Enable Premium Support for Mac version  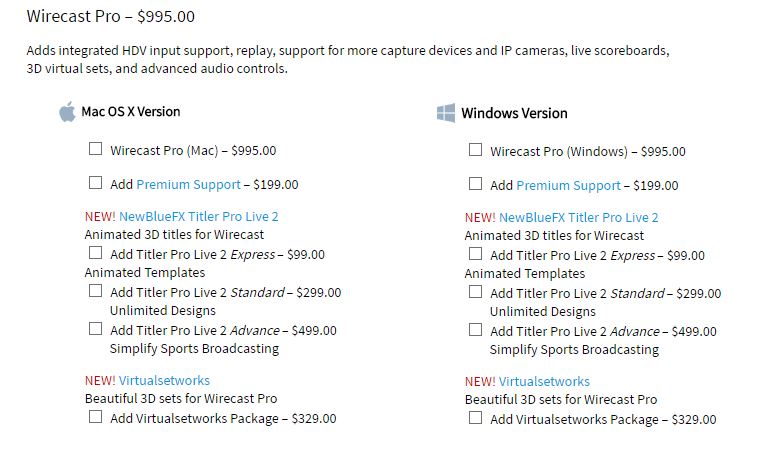[96, 183]
